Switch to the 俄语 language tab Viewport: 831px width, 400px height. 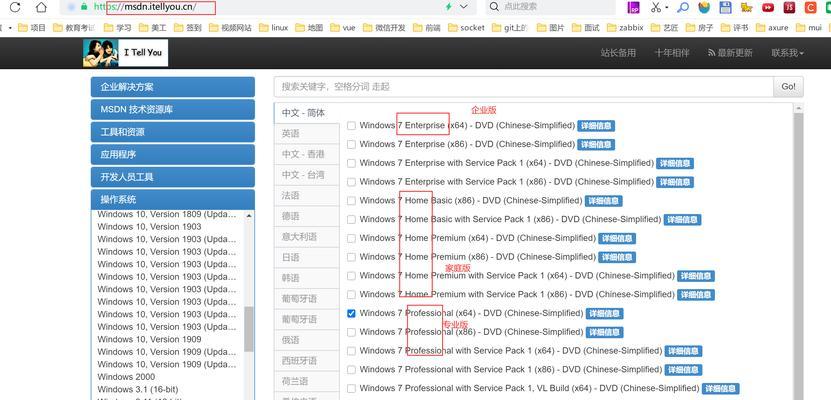point(306,340)
